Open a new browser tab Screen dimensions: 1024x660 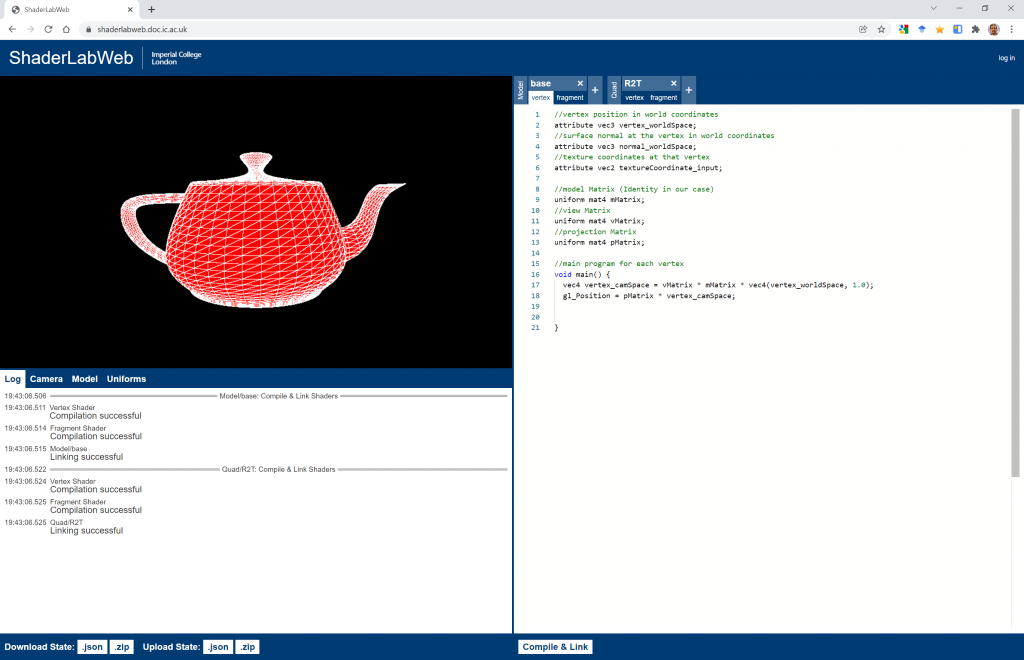pyautogui.click(x=151, y=9)
